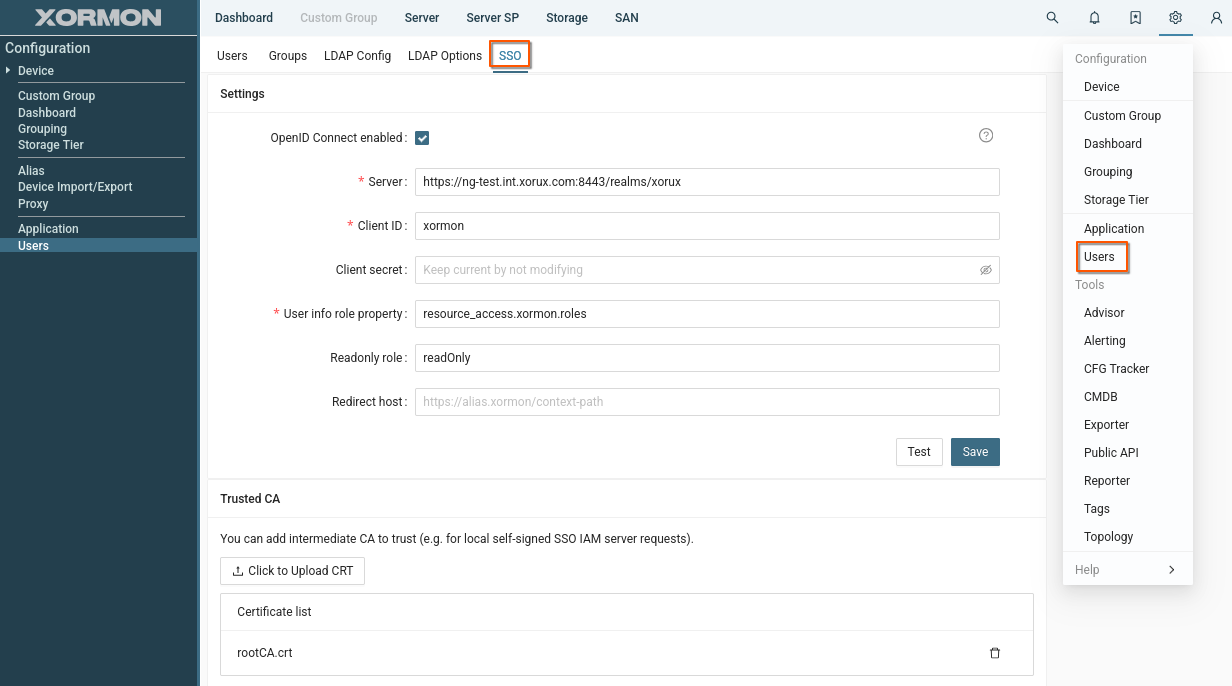
Task: Open Storage Tier in the left sidebar
Action: (51, 145)
